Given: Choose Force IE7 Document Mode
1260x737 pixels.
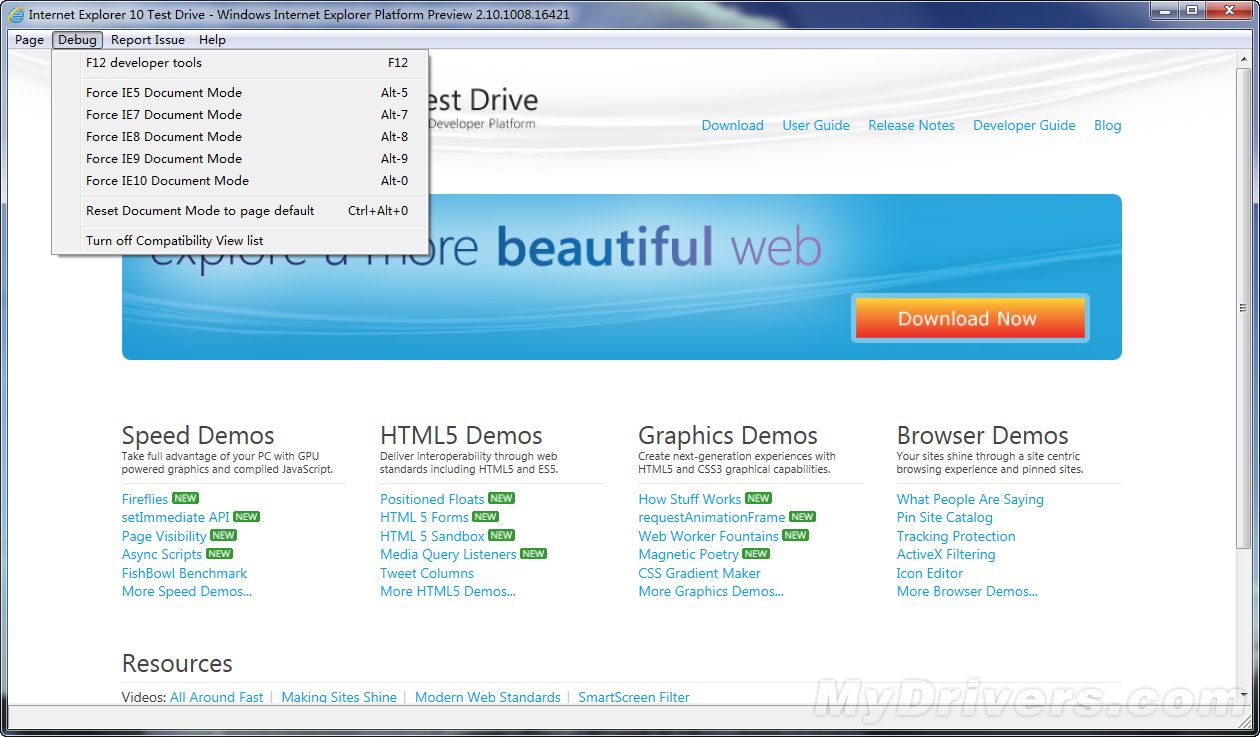Looking at the screenshot, I should (164, 115).
